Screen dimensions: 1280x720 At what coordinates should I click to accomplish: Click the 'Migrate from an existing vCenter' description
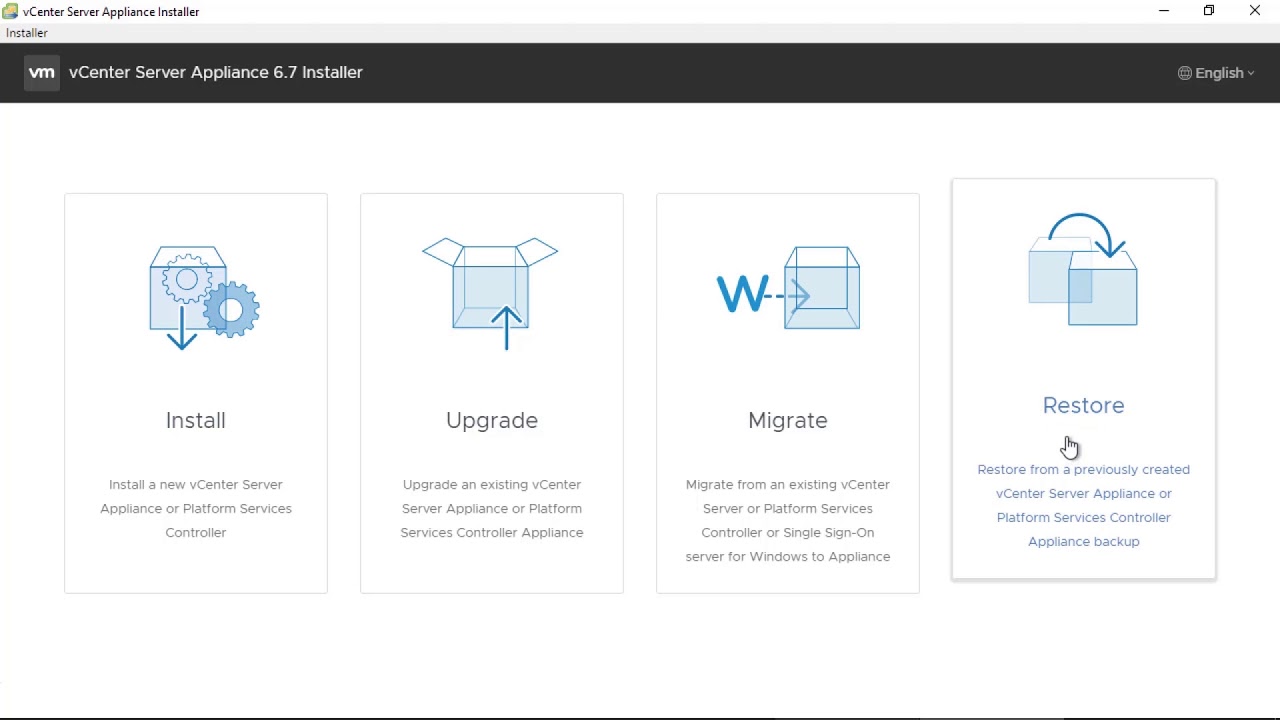click(788, 520)
